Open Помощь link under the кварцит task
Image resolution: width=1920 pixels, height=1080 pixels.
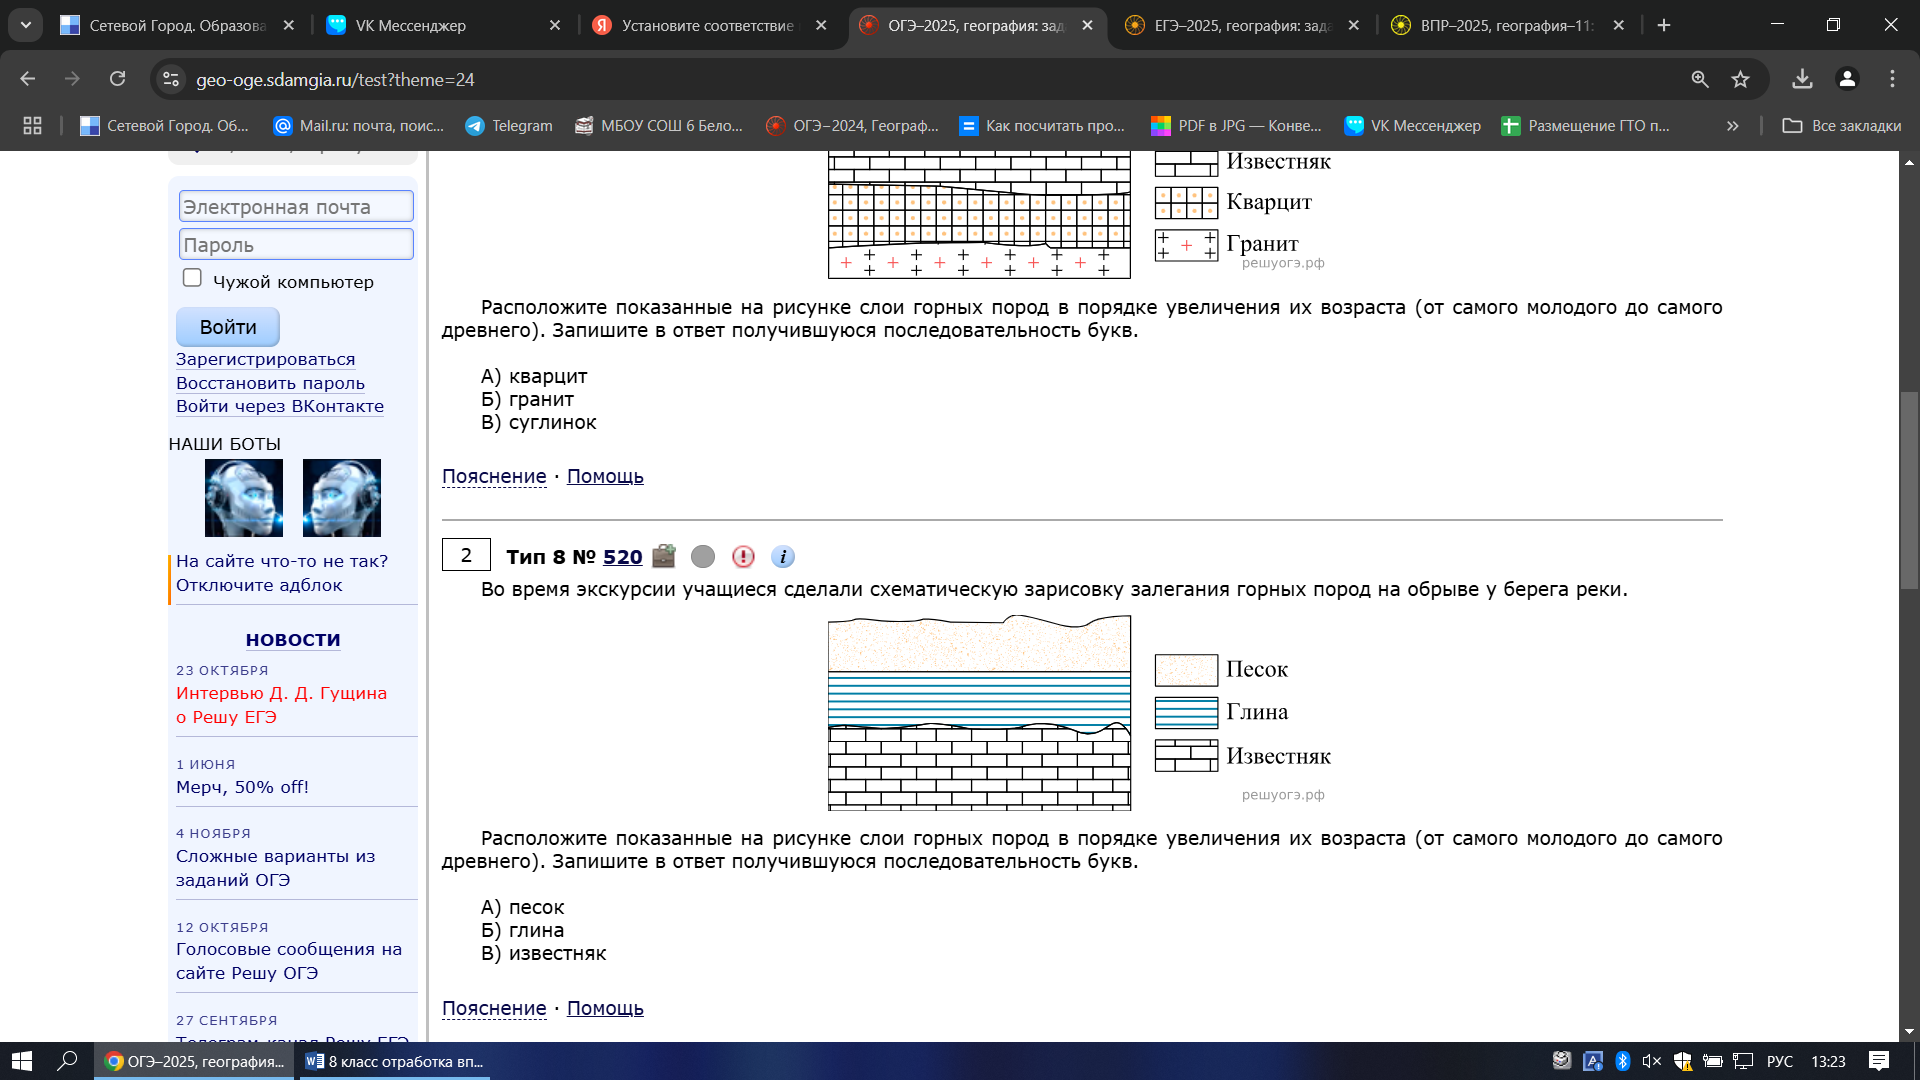click(605, 476)
